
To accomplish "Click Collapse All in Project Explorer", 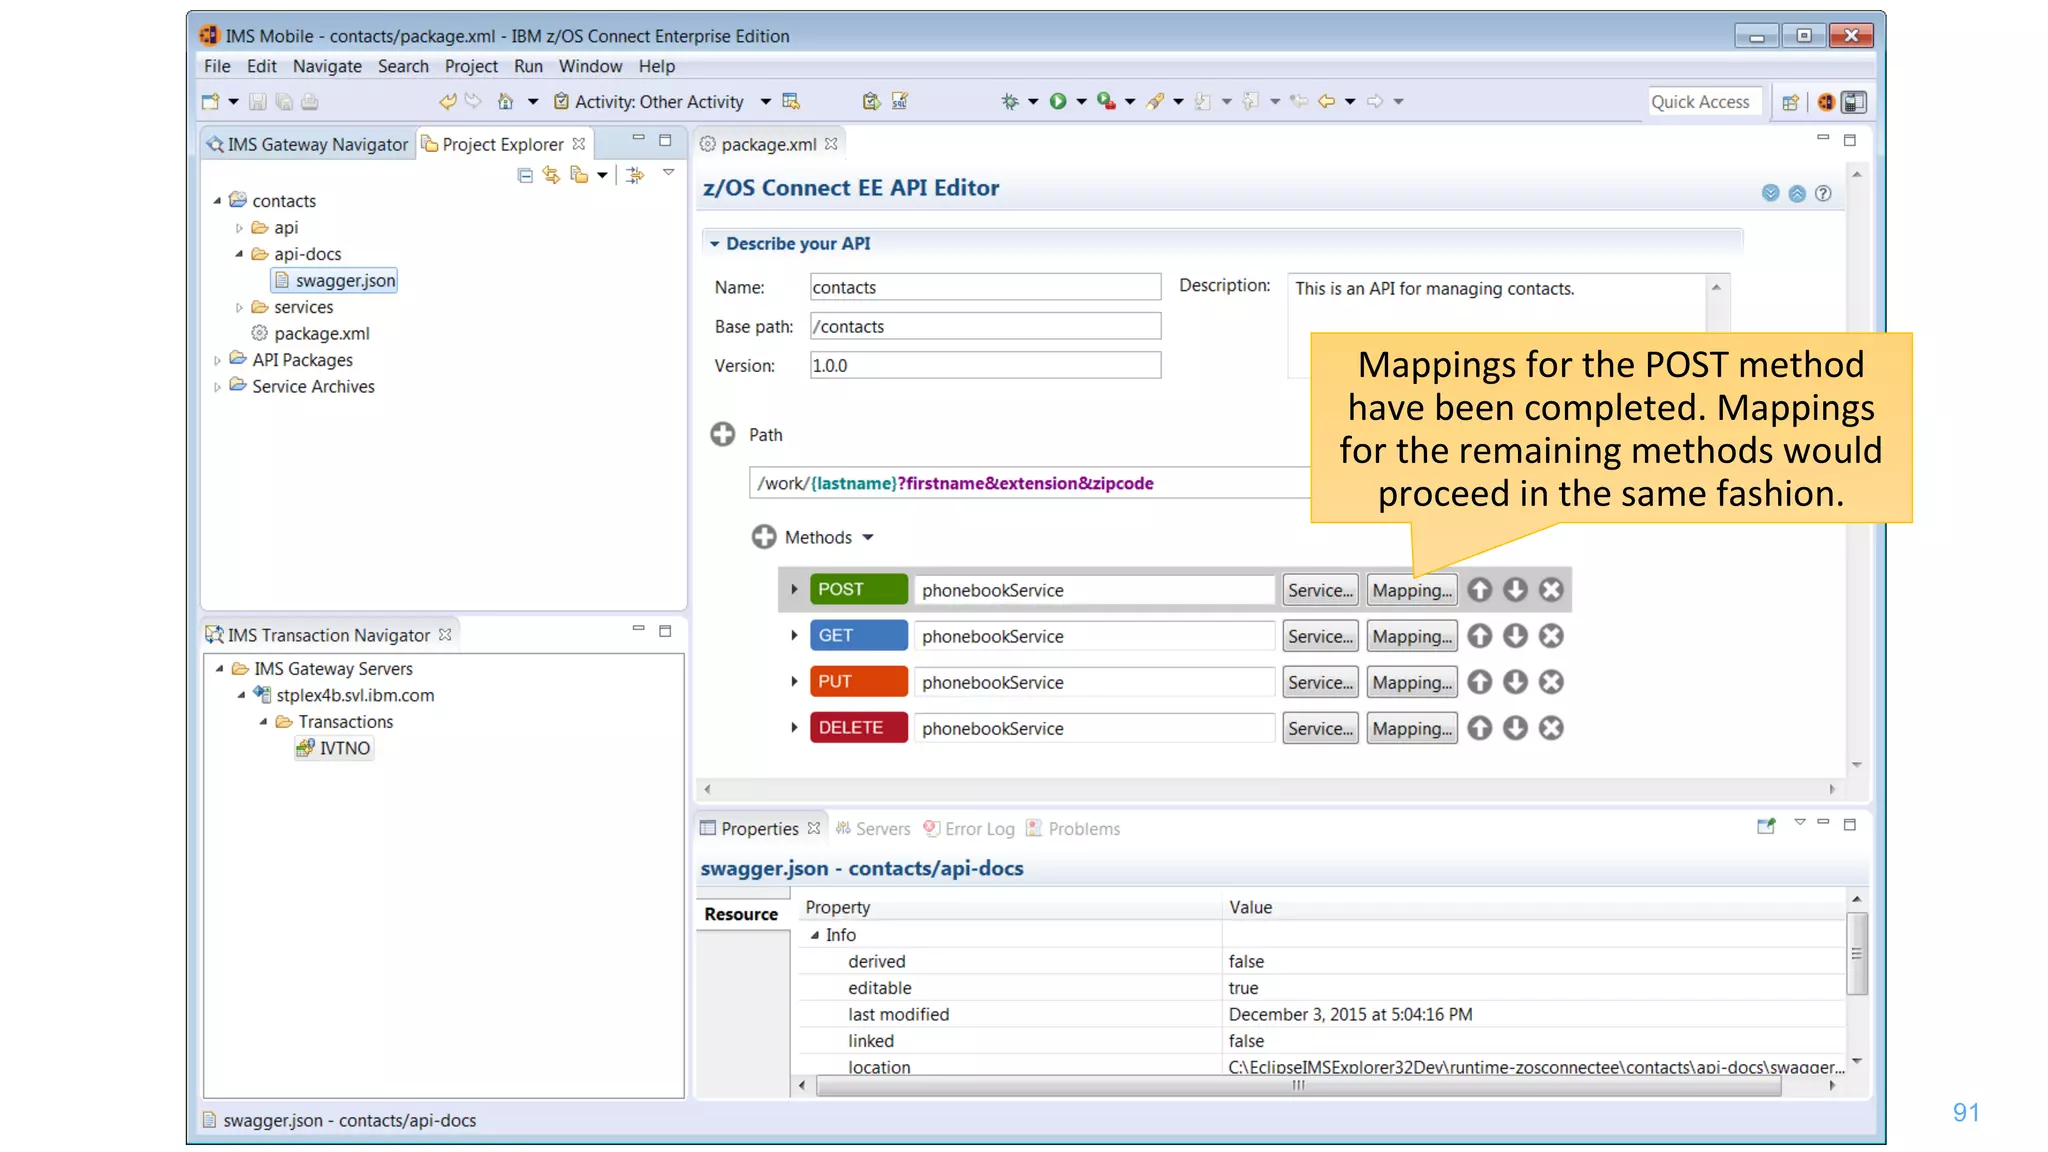I will (525, 175).
